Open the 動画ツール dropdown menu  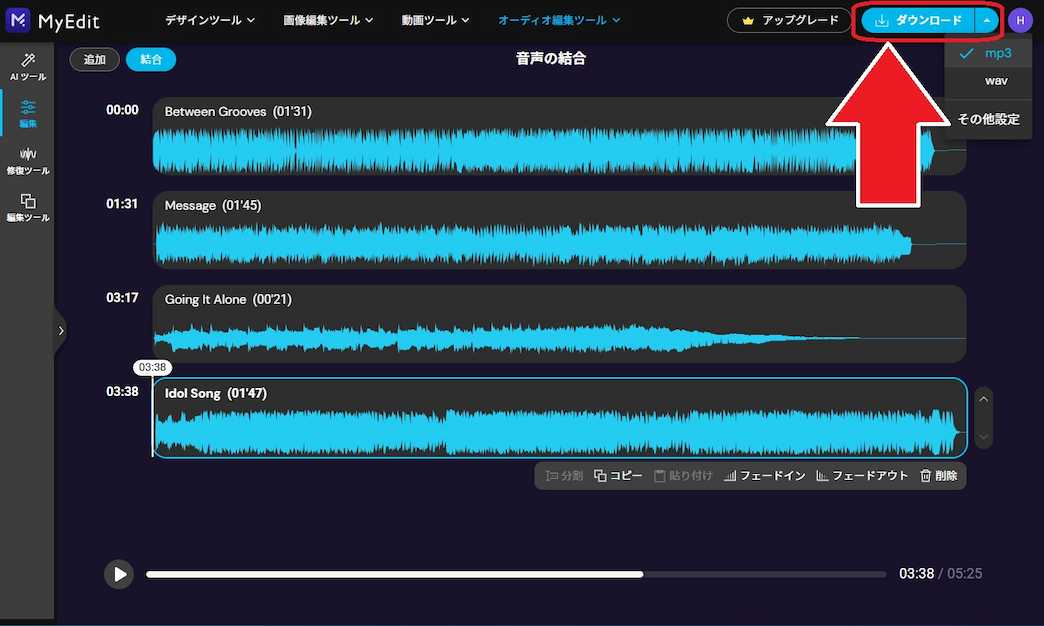435,19
